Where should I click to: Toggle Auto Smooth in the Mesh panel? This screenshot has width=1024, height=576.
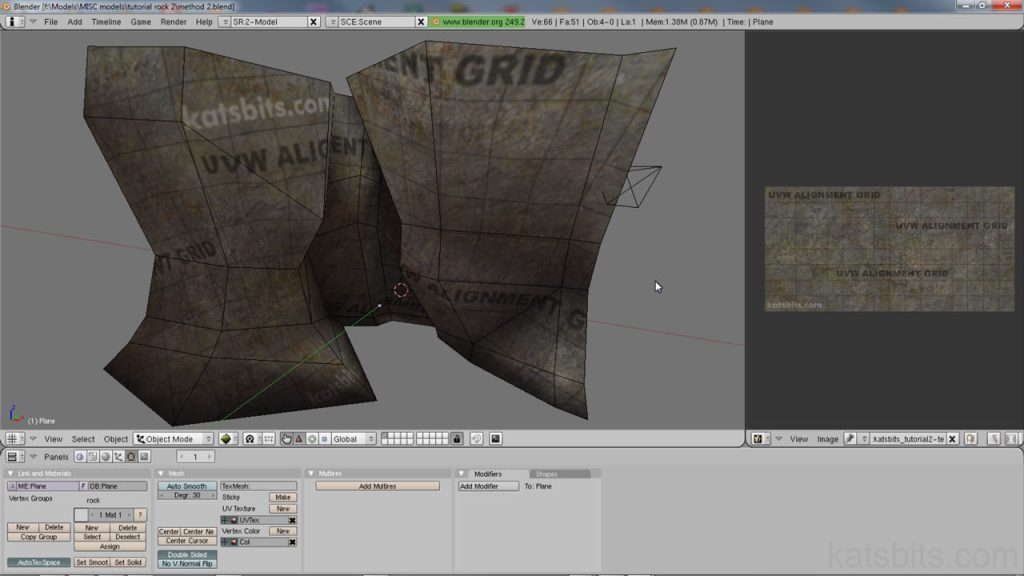click(186, 486)
